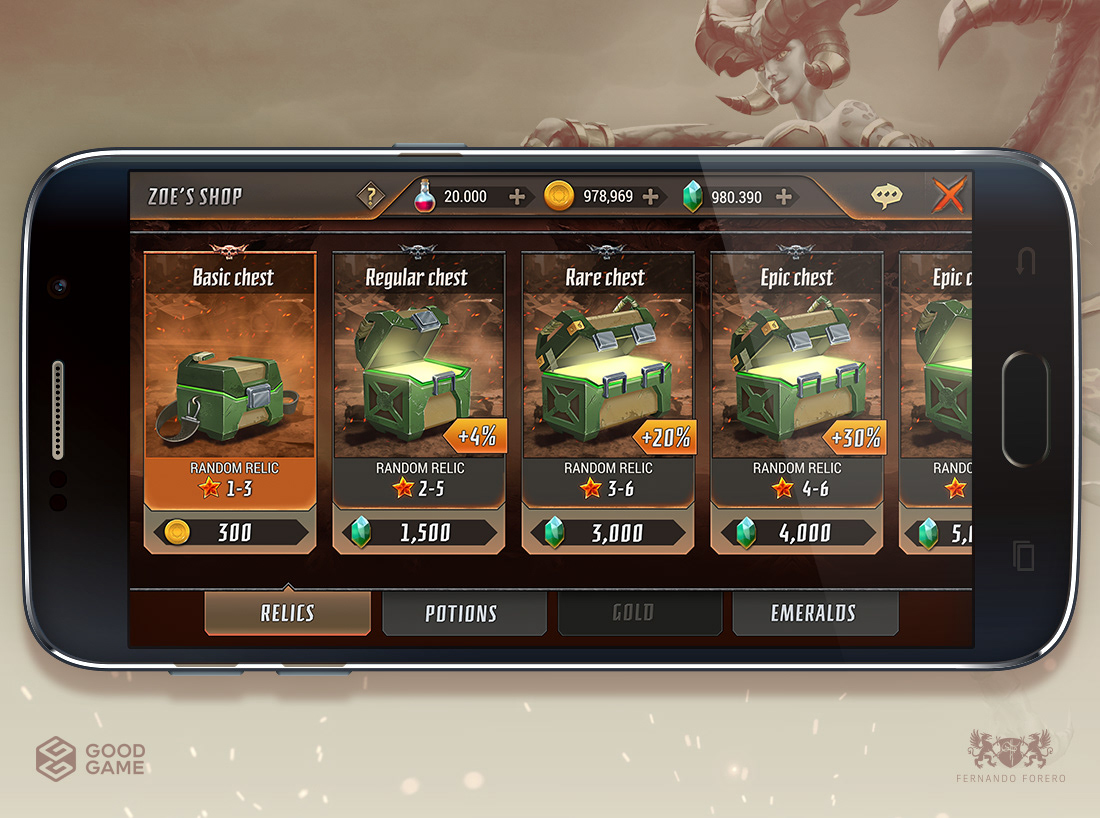Buy Basic chest for 300 gold
1100x818 pixels.
(230, 532)
